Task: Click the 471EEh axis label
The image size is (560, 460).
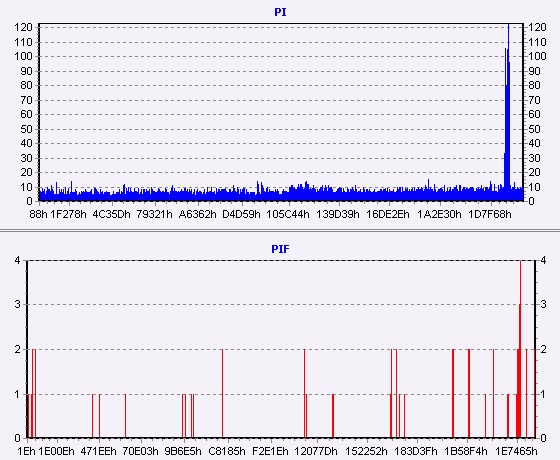Action: pos(99,451)
